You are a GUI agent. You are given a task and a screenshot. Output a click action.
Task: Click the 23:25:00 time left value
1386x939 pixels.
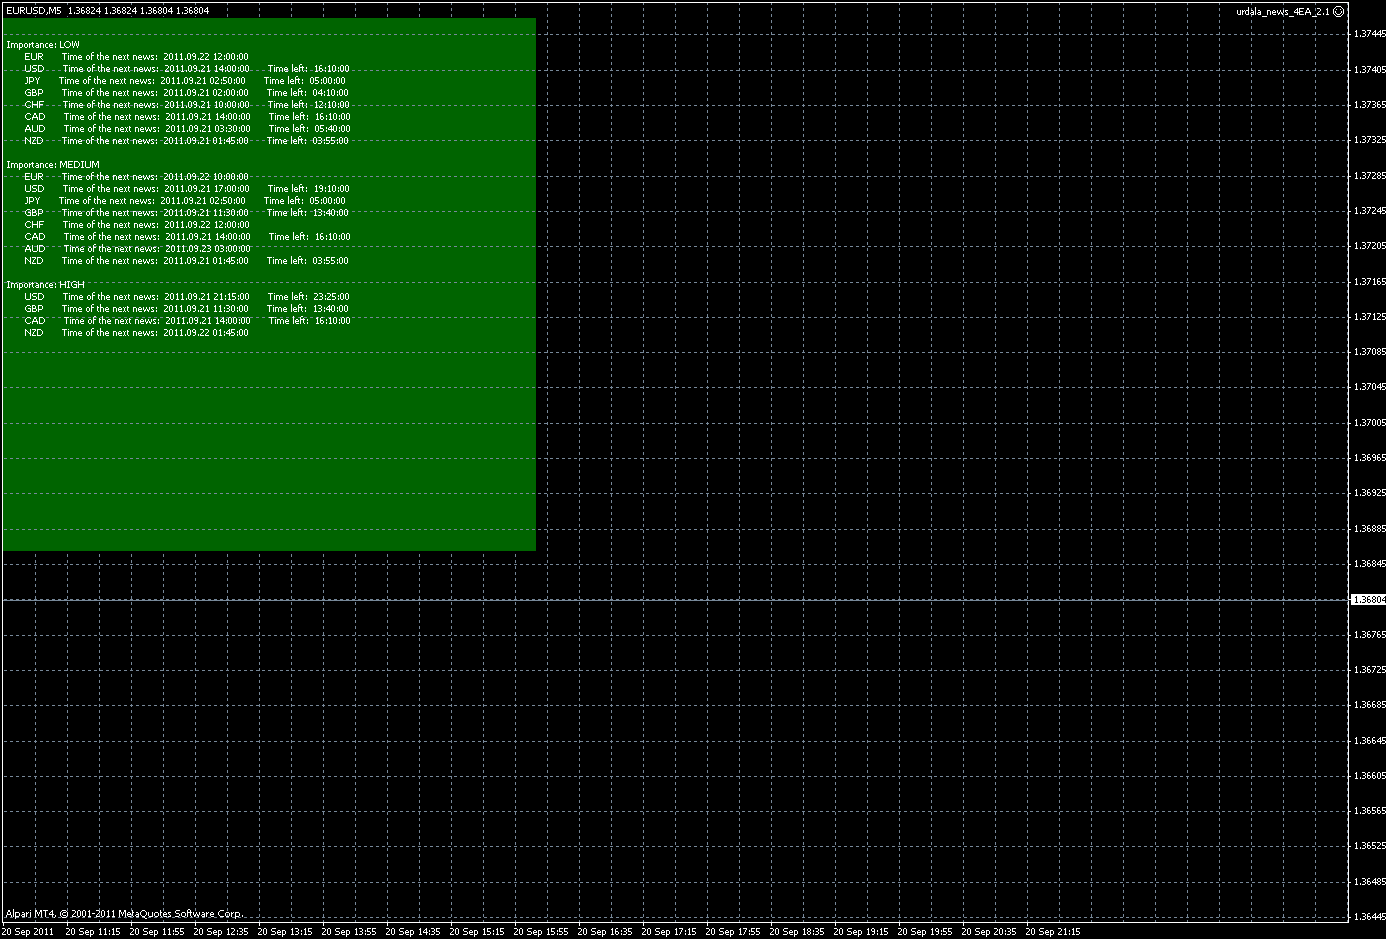pos(331,297)
